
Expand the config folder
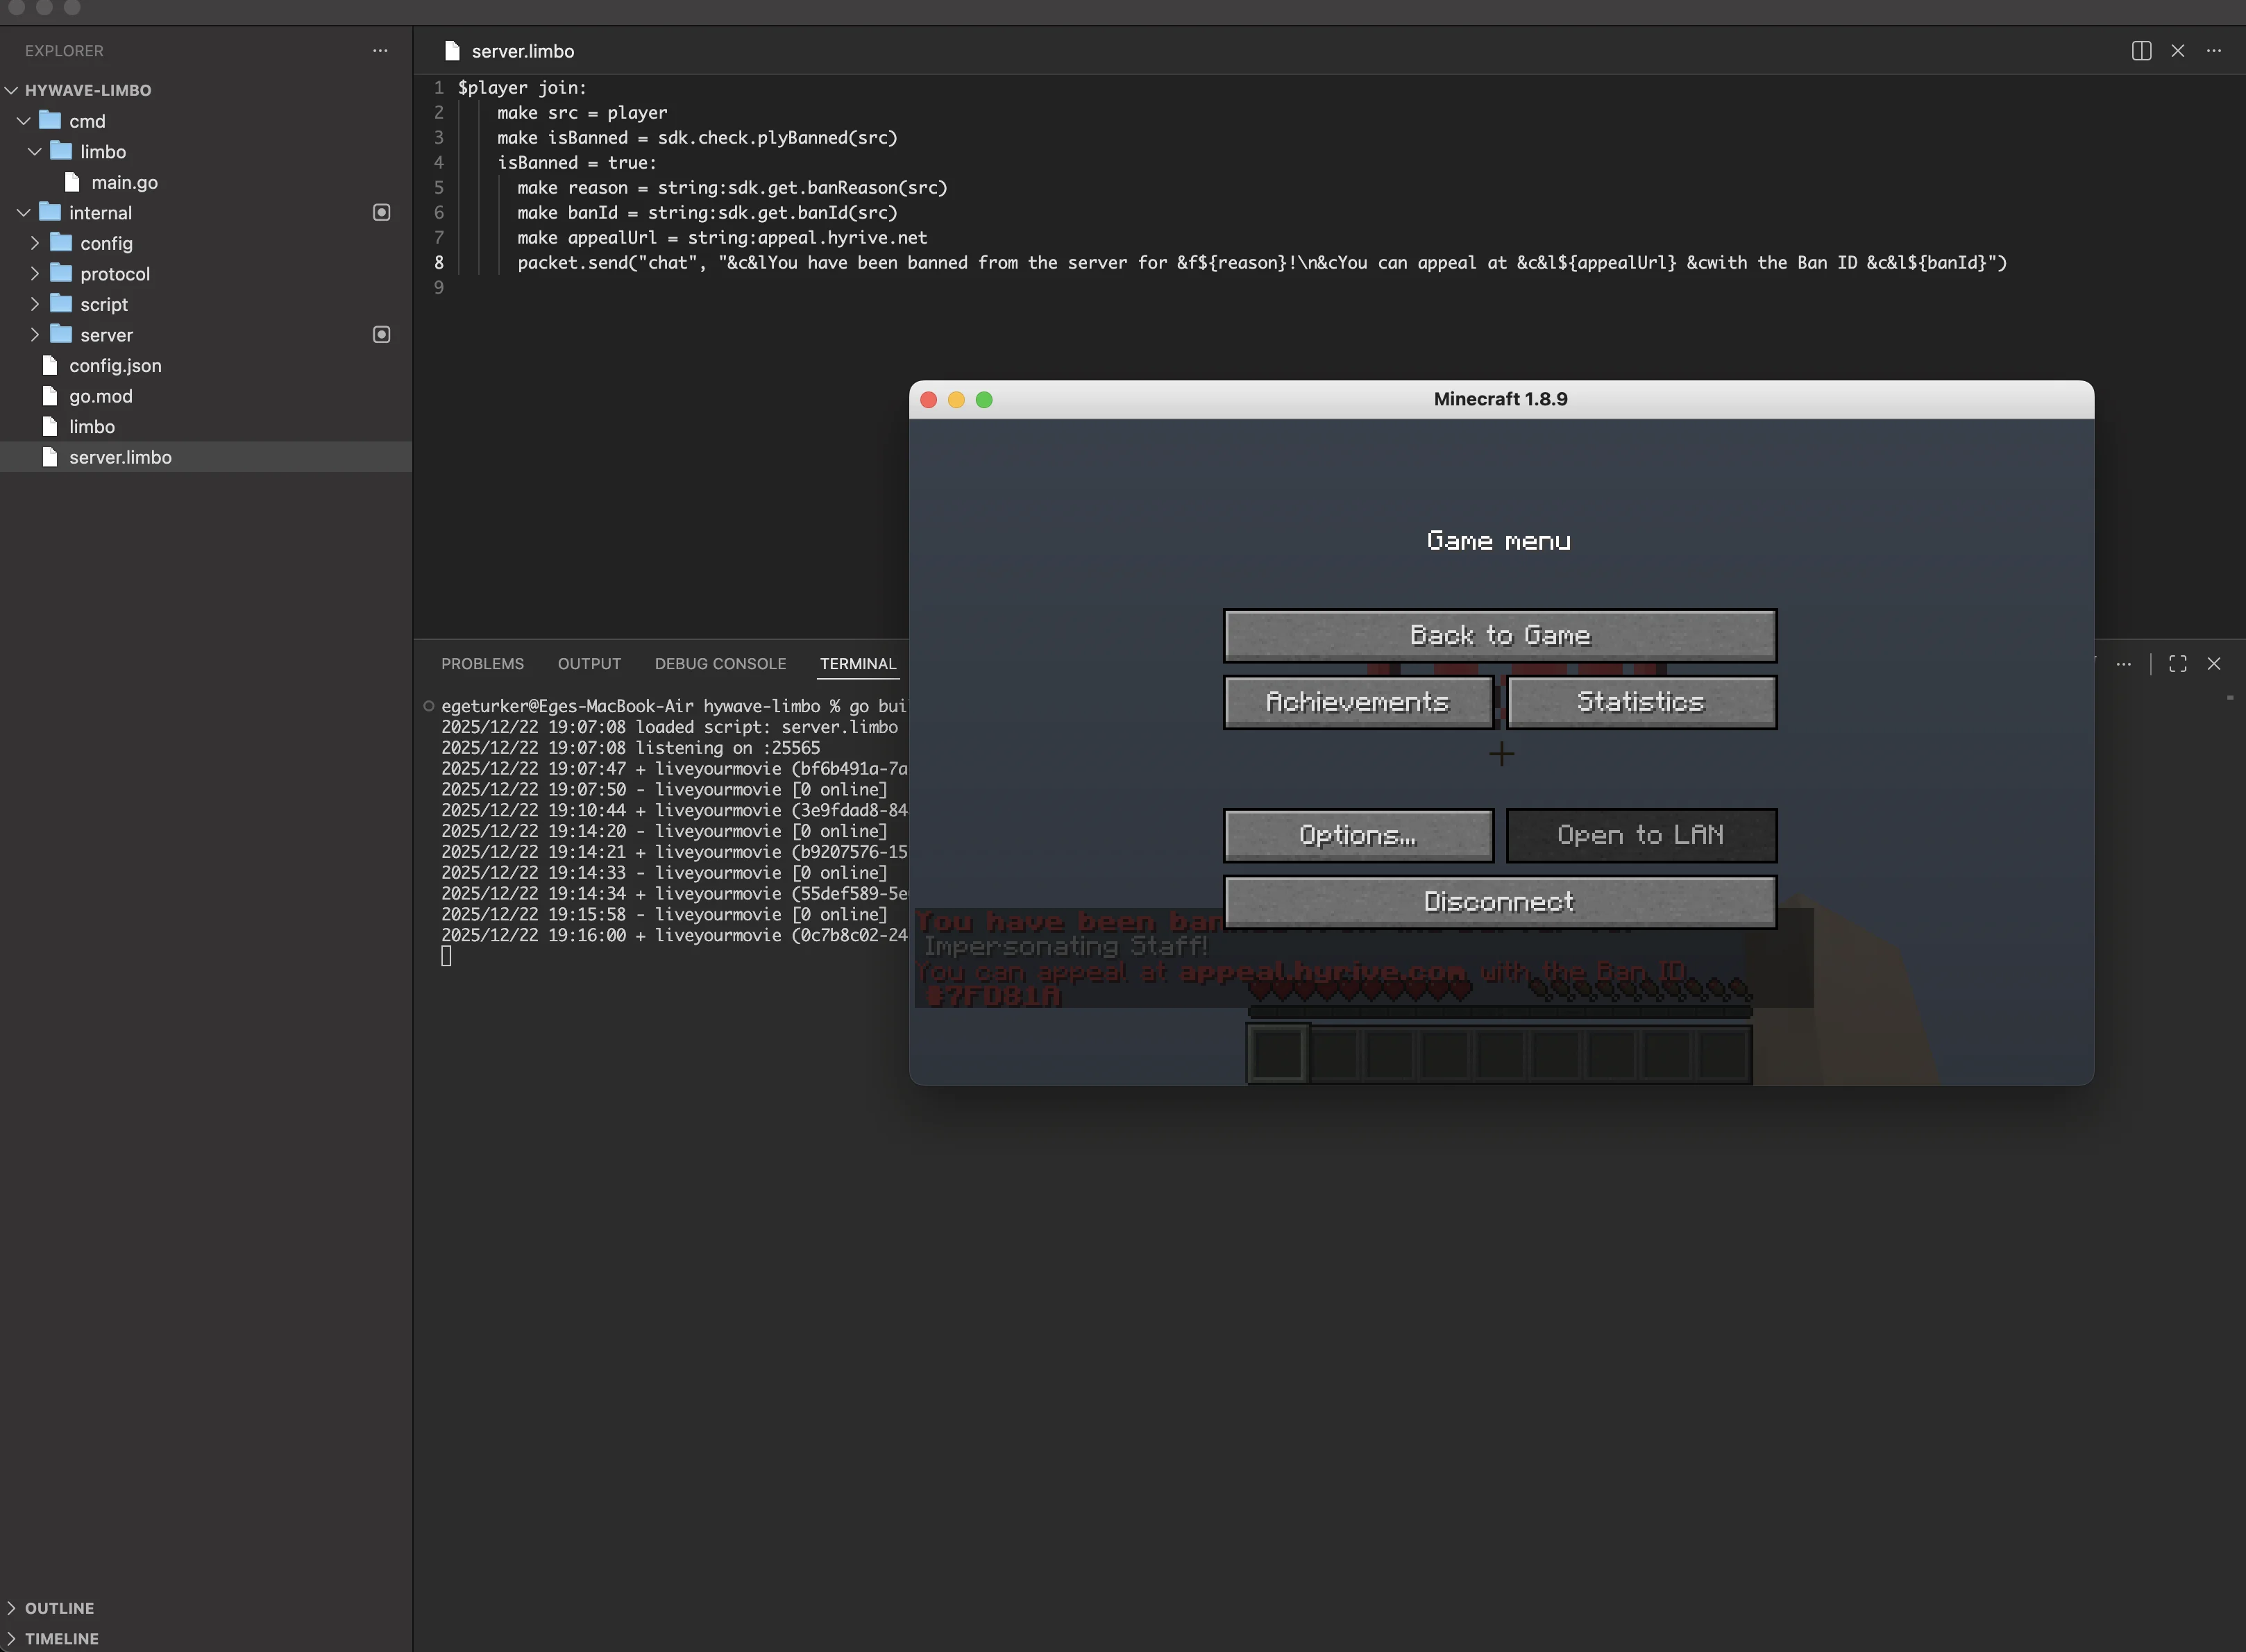point(35,243)
